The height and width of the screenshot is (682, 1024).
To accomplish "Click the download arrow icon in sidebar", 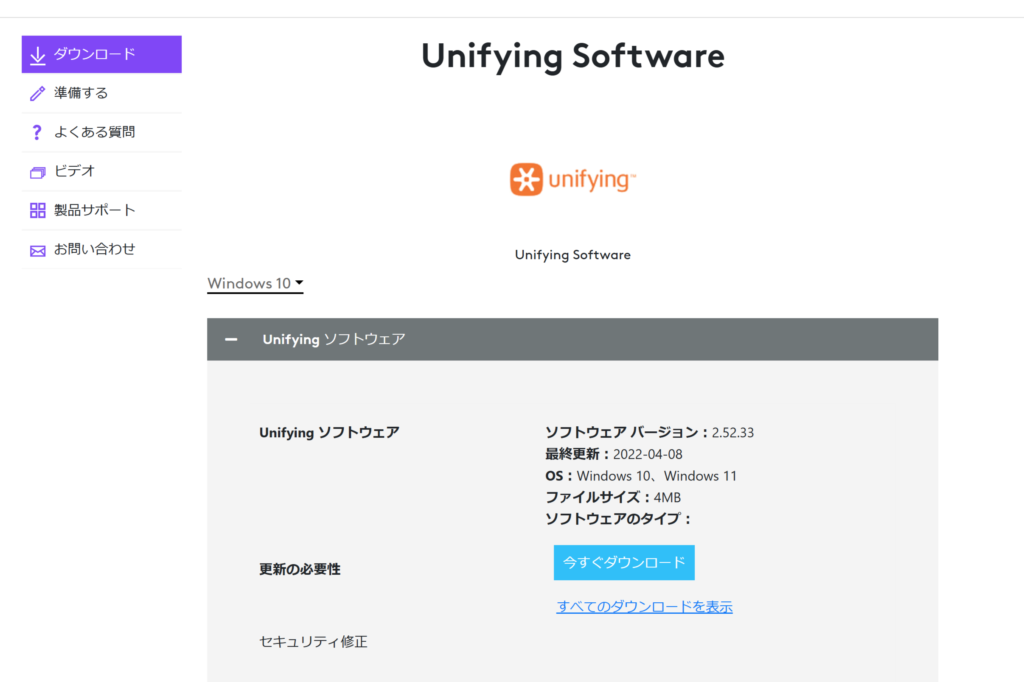I will click(x=37, y=56).
